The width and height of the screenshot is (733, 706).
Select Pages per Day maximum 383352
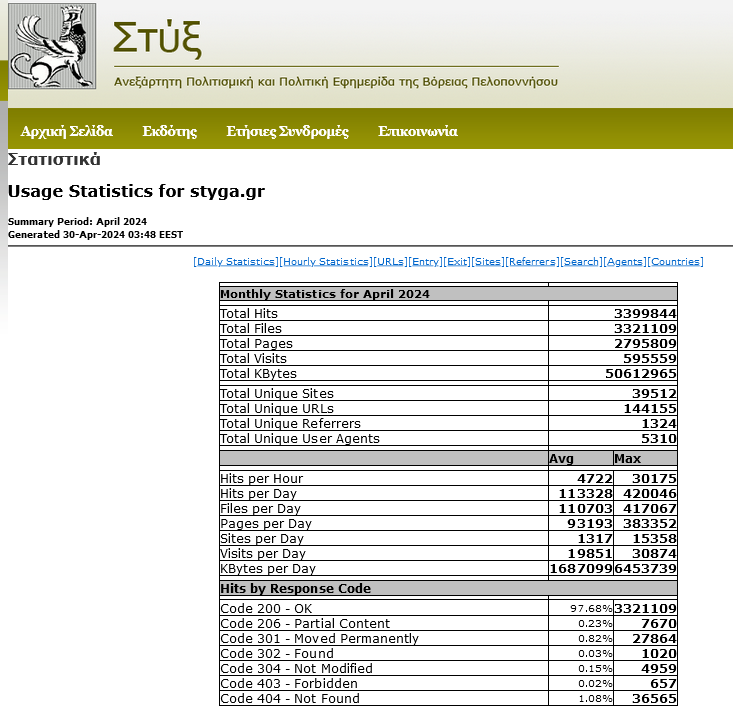650,523
